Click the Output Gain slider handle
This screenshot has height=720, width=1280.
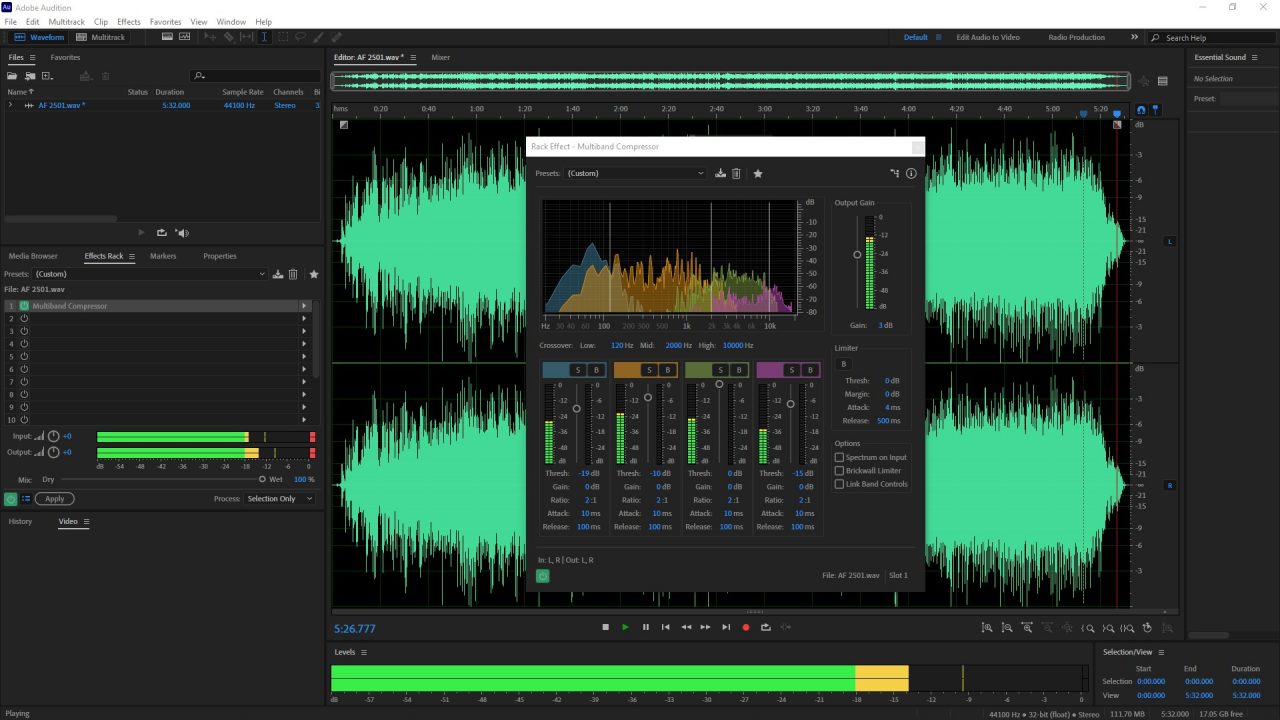click(x=857, y=255)
